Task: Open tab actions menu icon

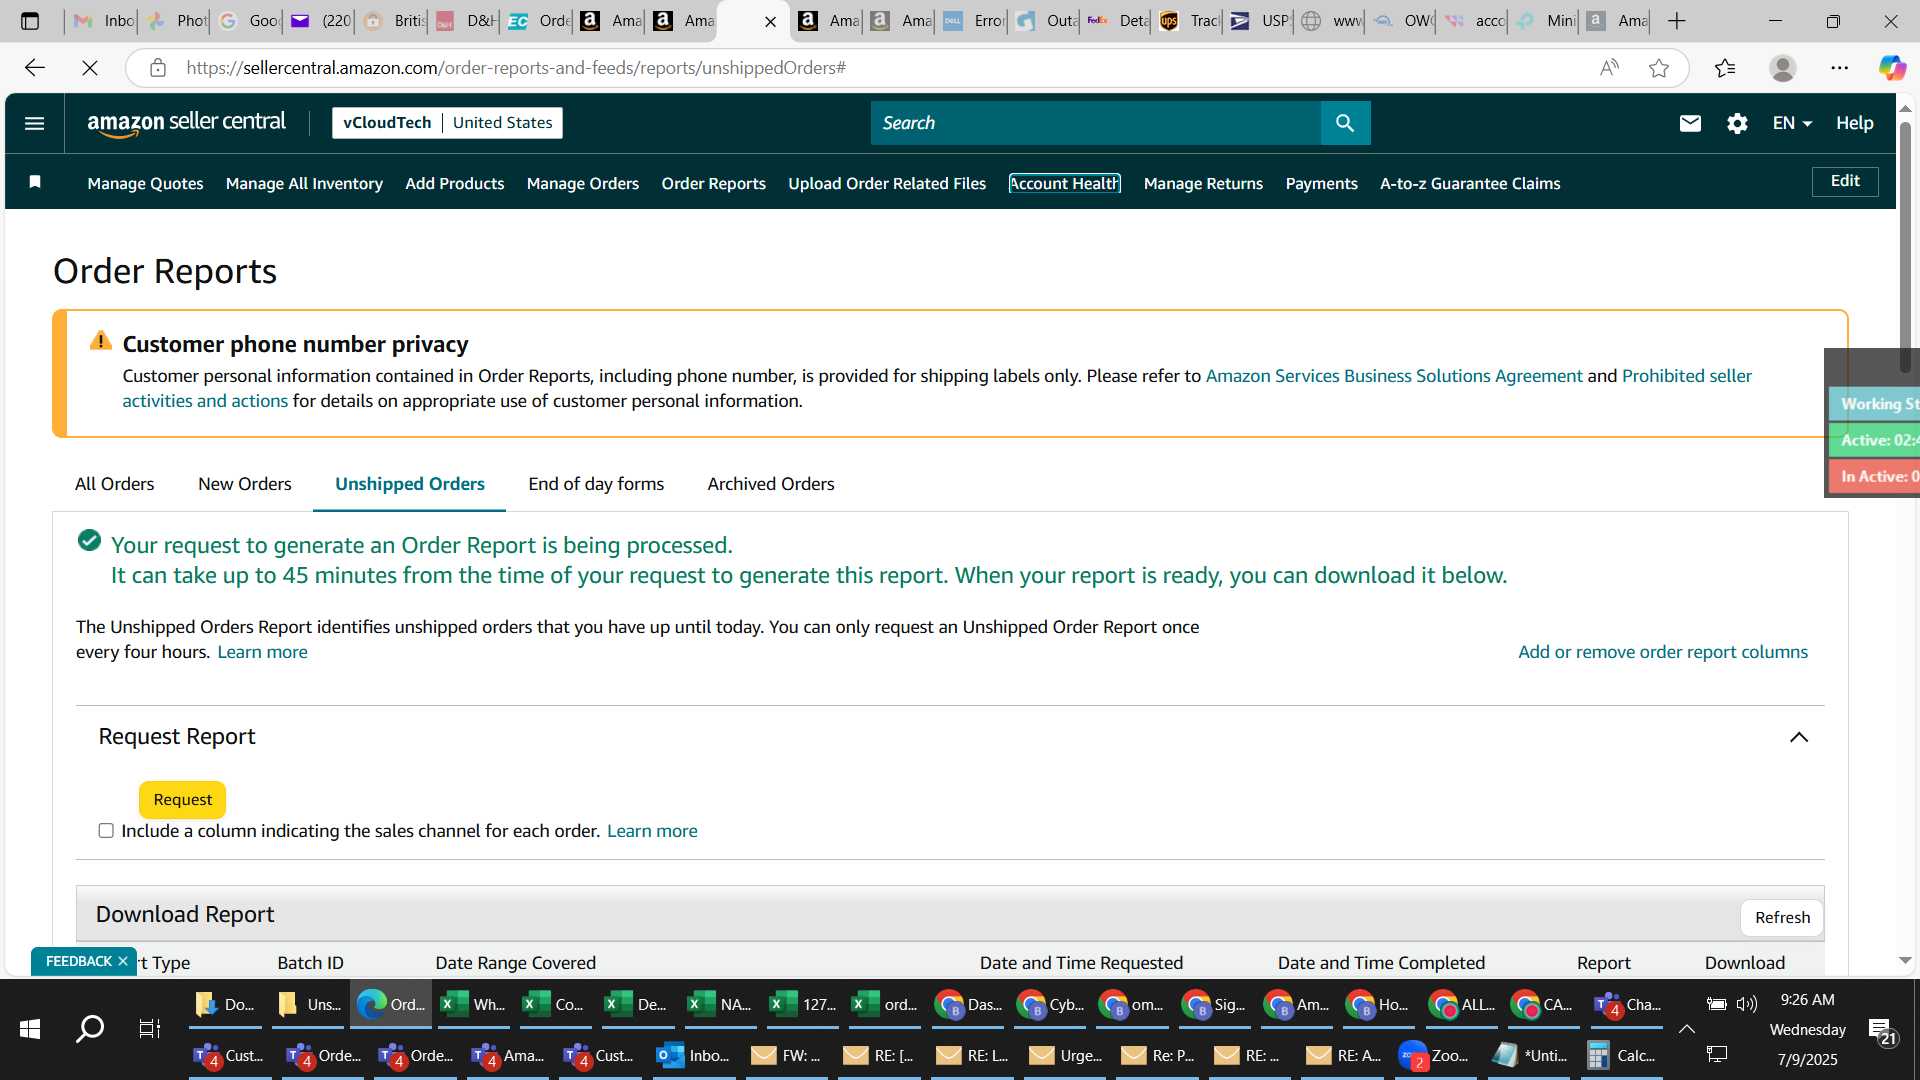Action: point(30,21)
